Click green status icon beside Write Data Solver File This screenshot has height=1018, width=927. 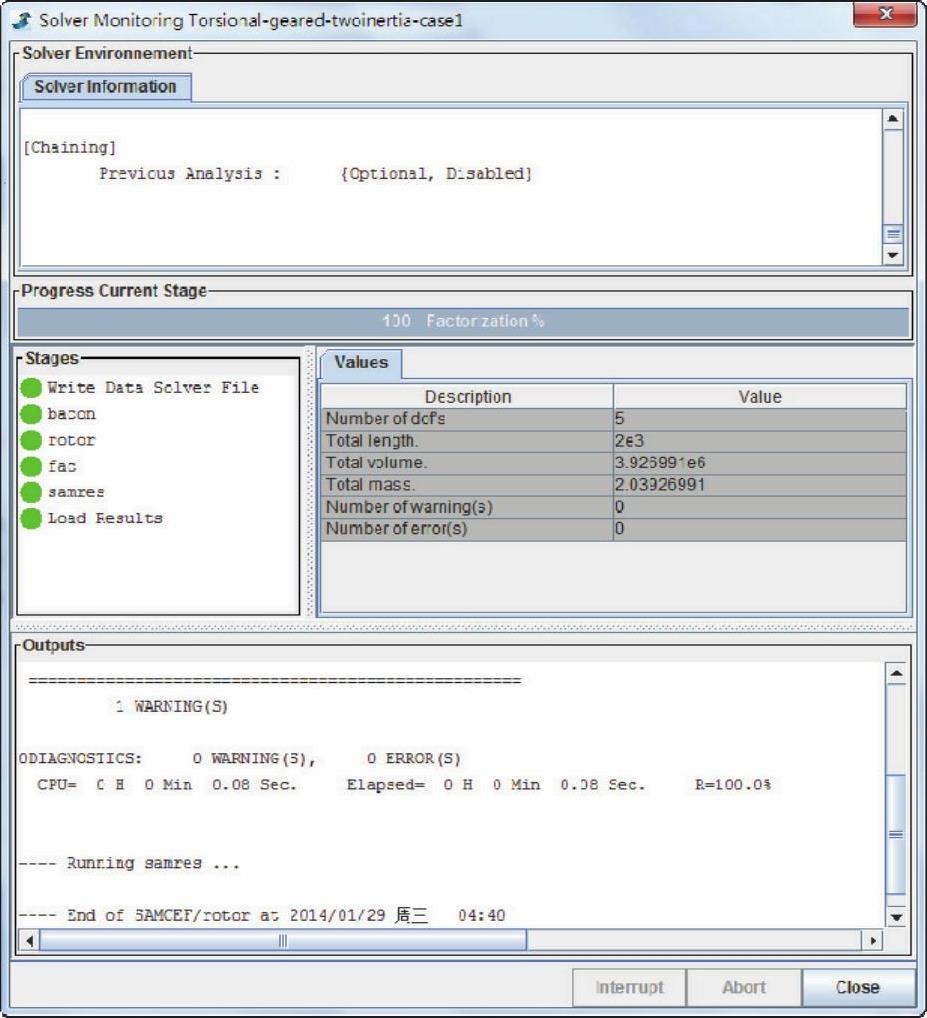31,388
